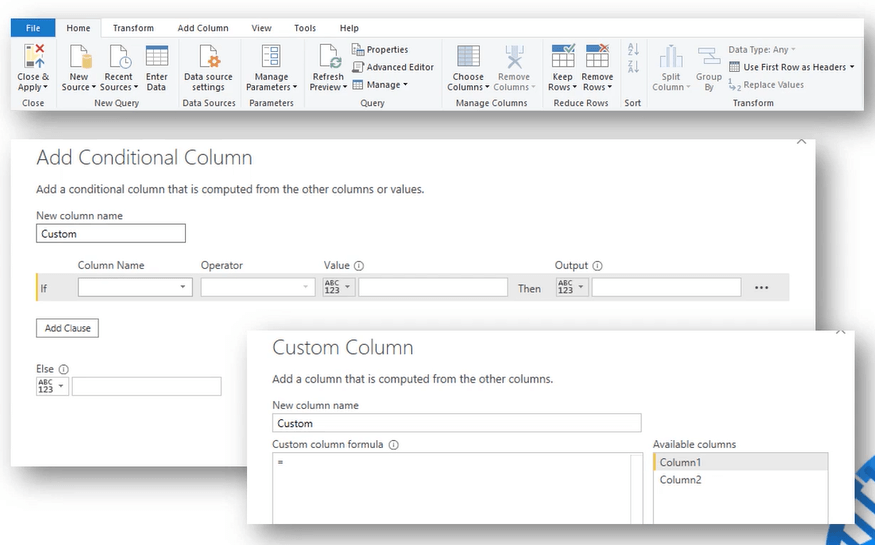875x545 pixels.
Task: Click the Group By icon
Action: click(x=709, y=56)
